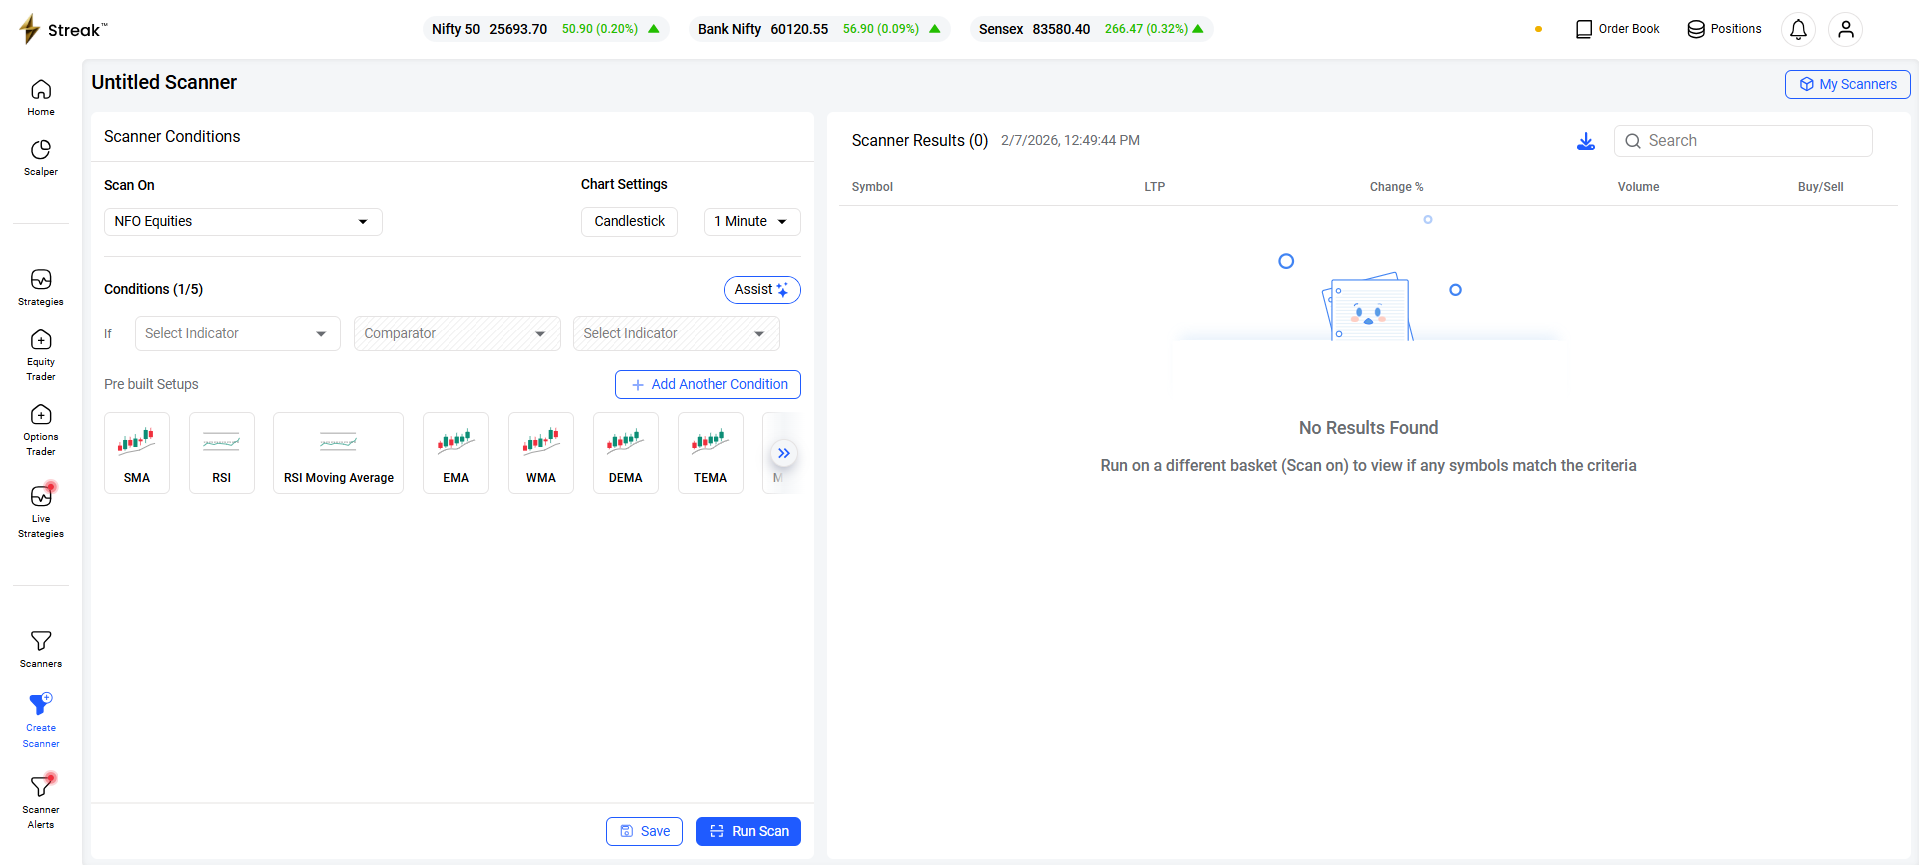
Task: Open the 1 Minute timeframe dropdown
Action: pyautogui.click(x=751, y=222)
